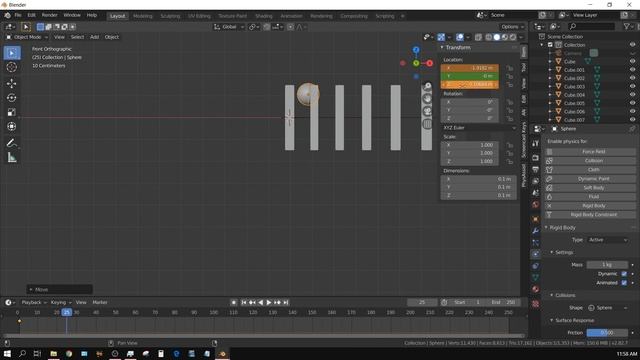
Task: Click the blue Z axis gizmo handle
Action: 416,50
